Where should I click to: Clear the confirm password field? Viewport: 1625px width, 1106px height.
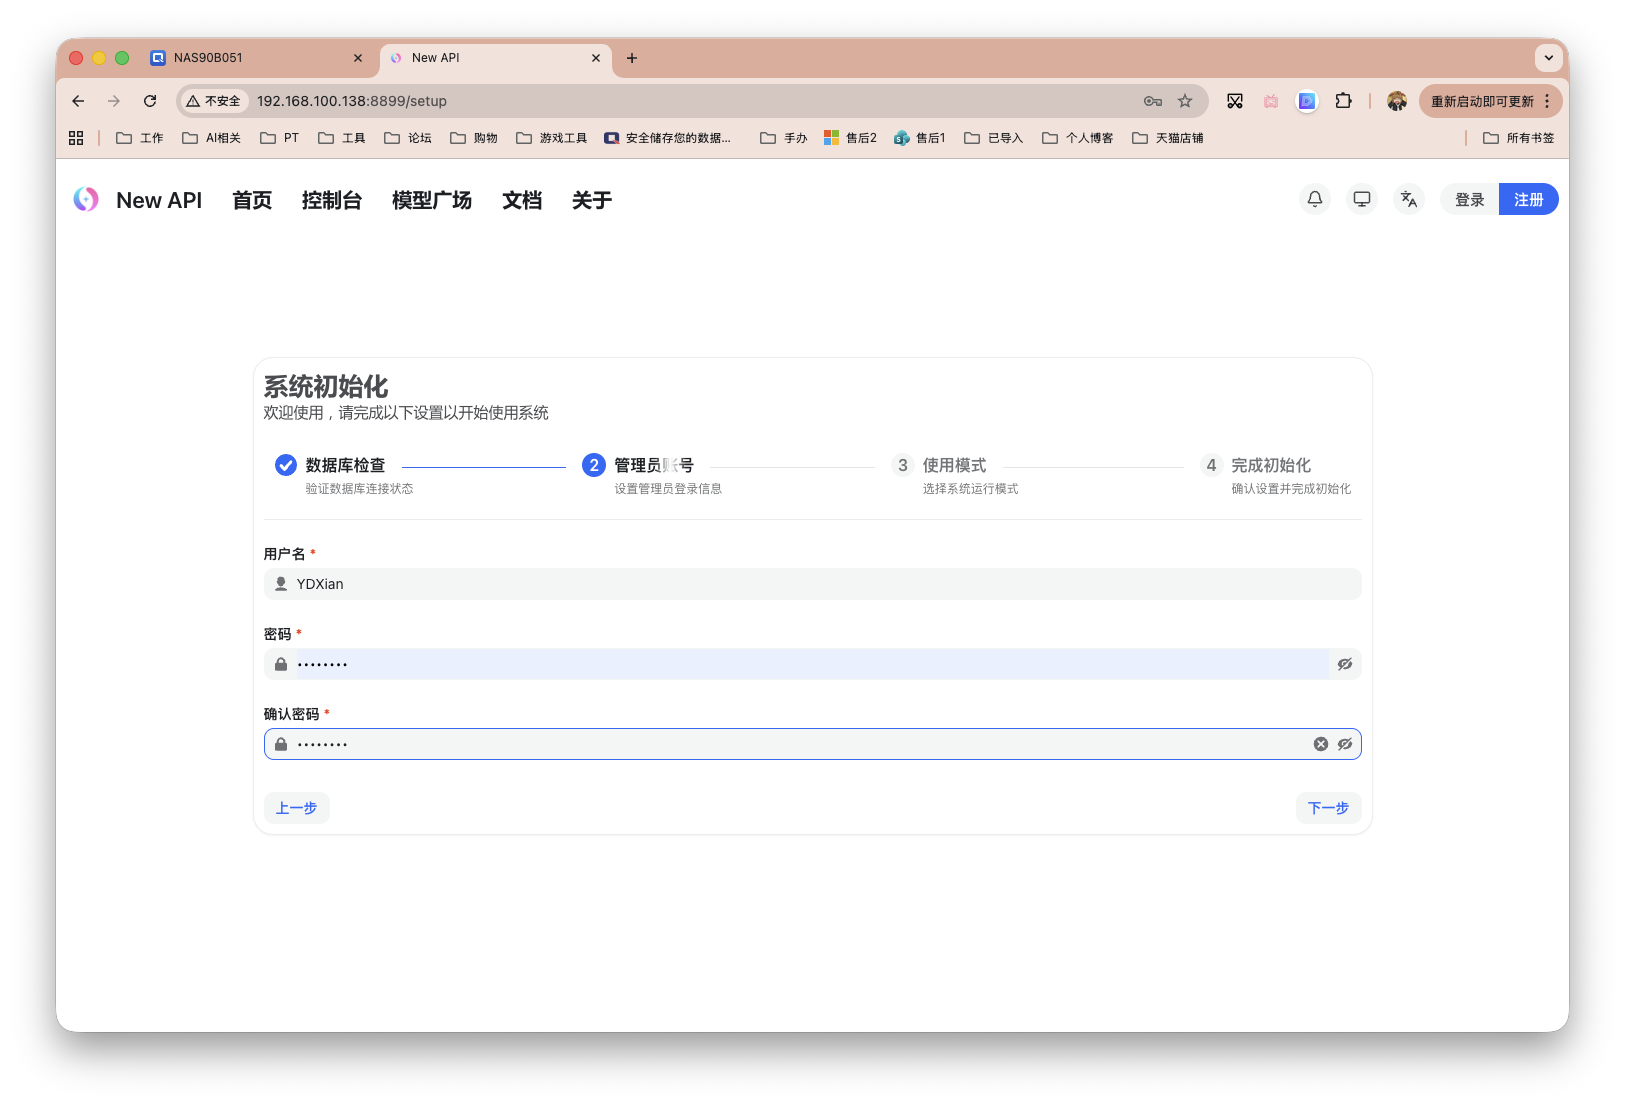click(x=1320, y=743)
